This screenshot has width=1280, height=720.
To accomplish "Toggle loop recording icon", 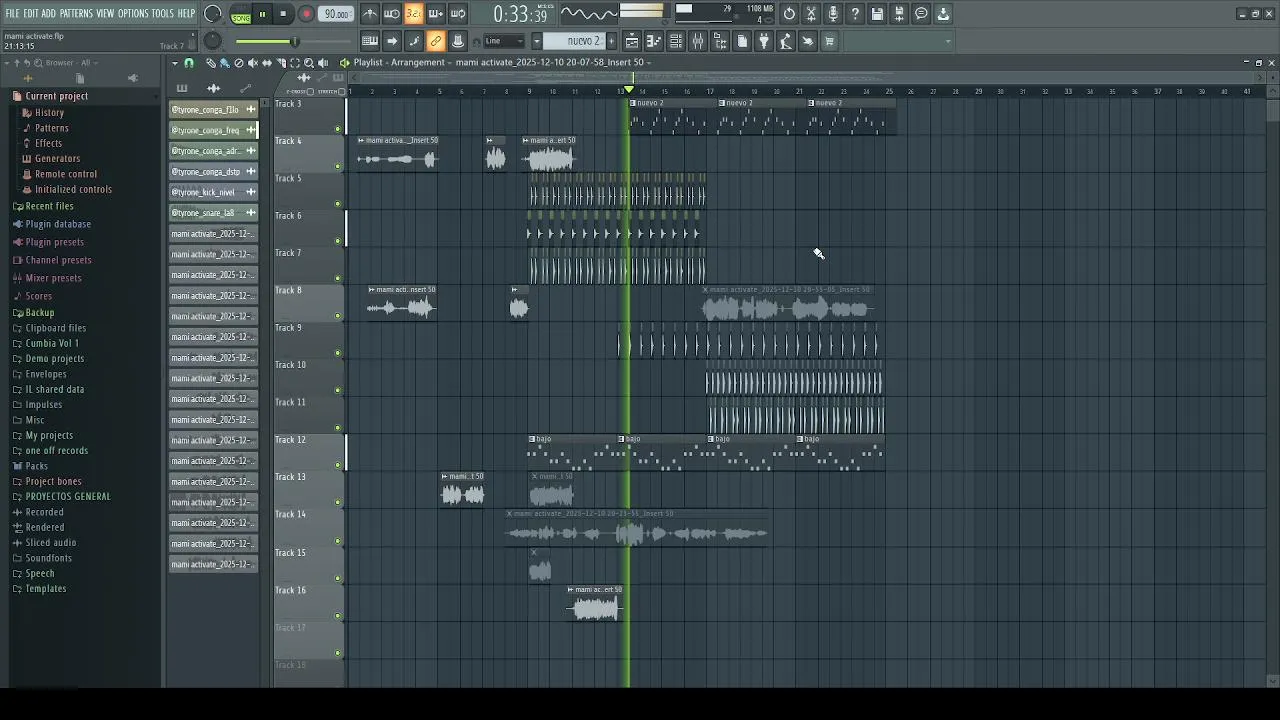I will (458, 14).
